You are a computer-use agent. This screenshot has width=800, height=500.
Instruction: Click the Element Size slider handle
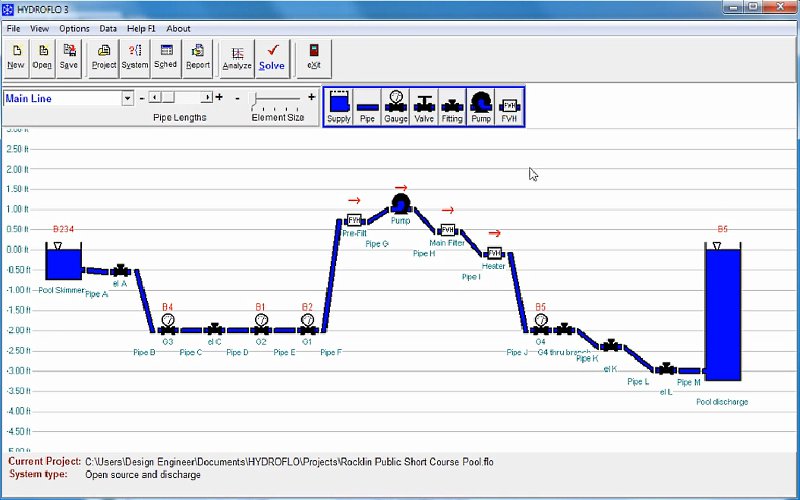(x=254, y=100)
